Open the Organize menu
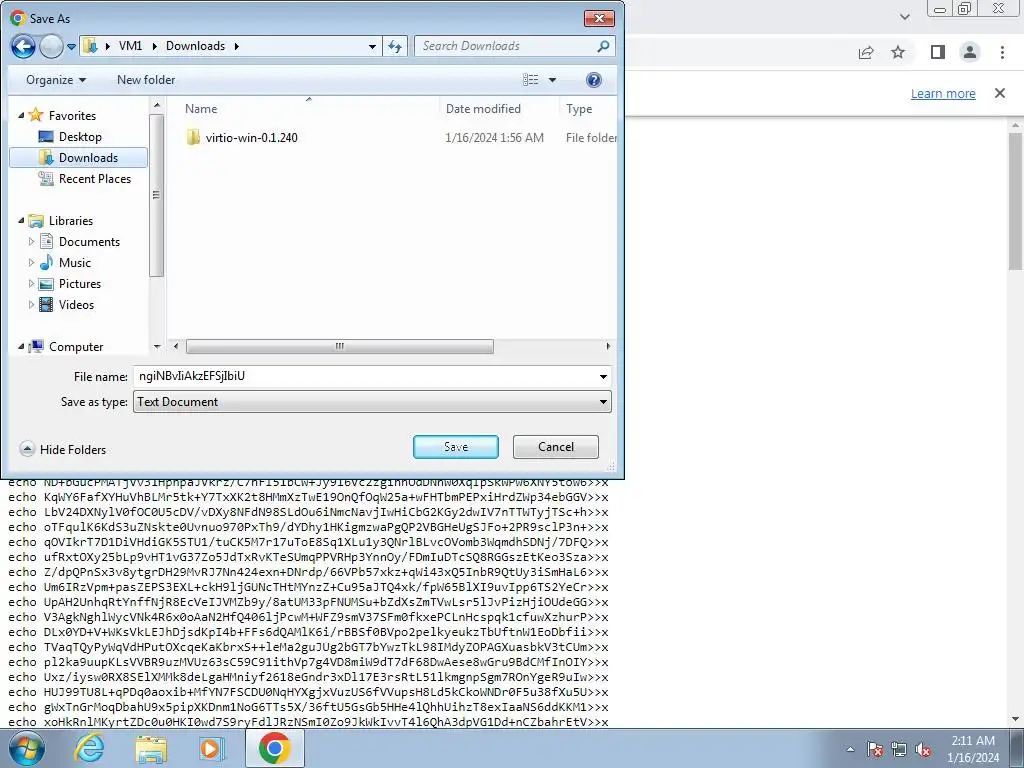The image size is (1024, 768). [56, 80]
